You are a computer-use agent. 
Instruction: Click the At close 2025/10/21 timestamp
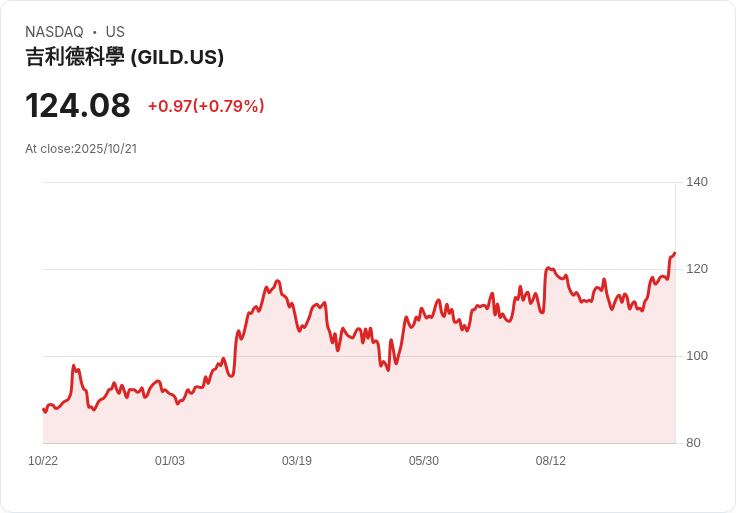(81, 149)
